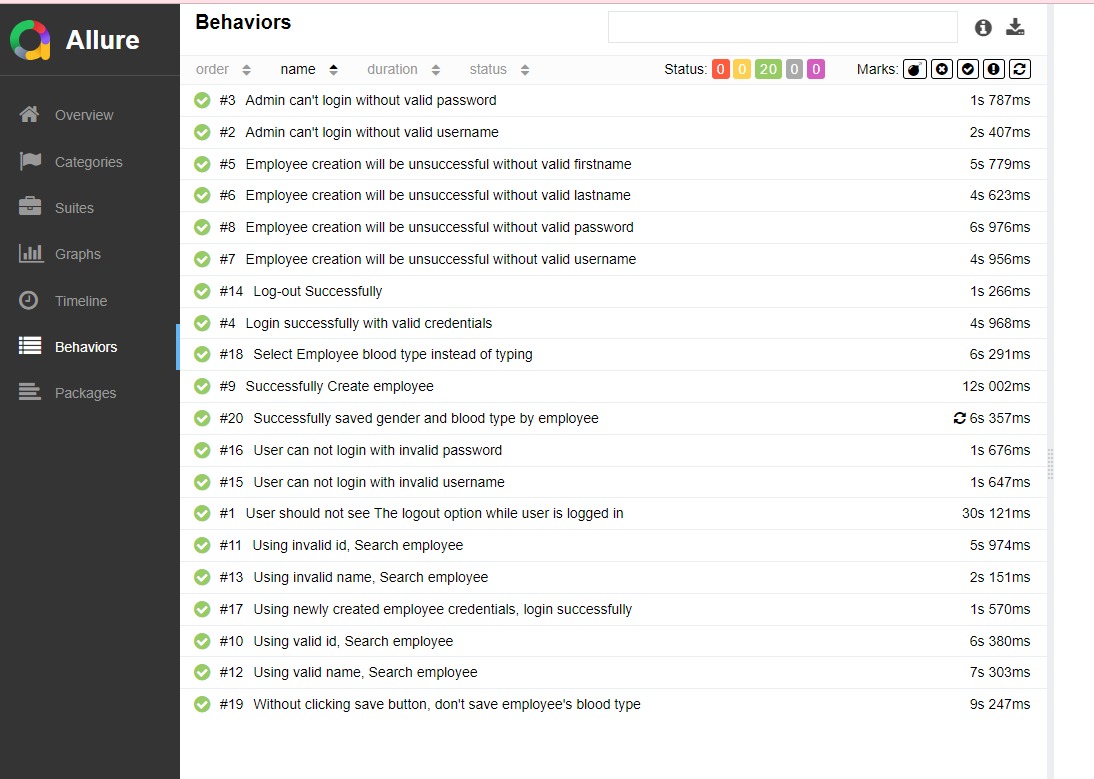
Task: Open Timeline via the clock icon
Action: point(30,300)
